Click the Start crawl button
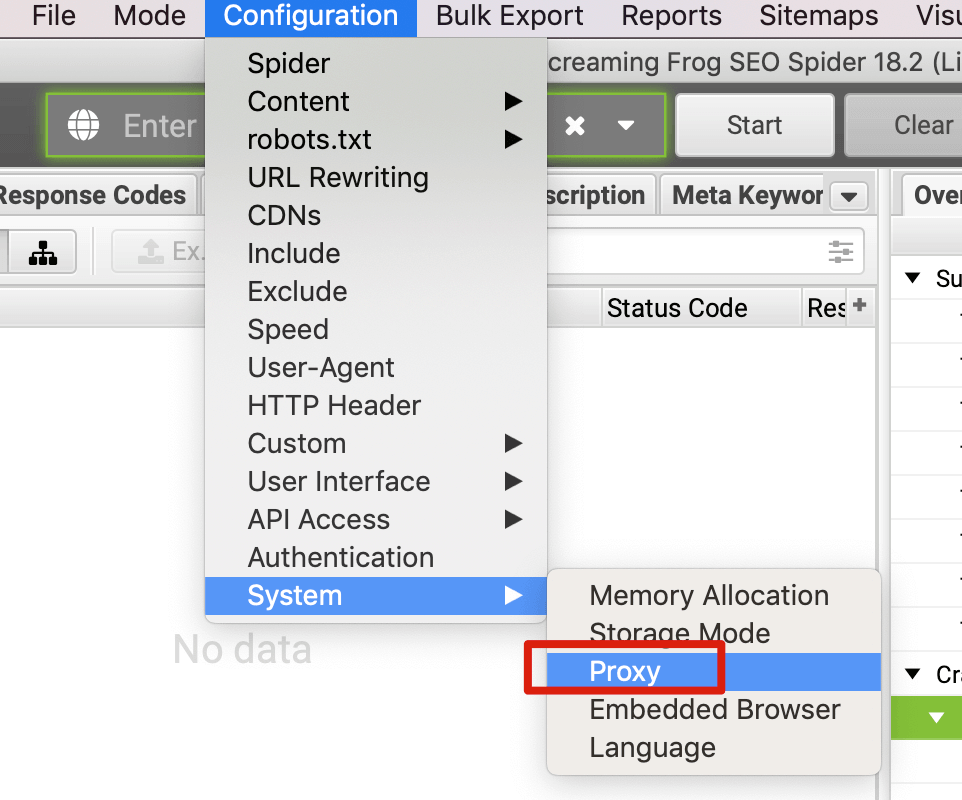 [755, 125]
